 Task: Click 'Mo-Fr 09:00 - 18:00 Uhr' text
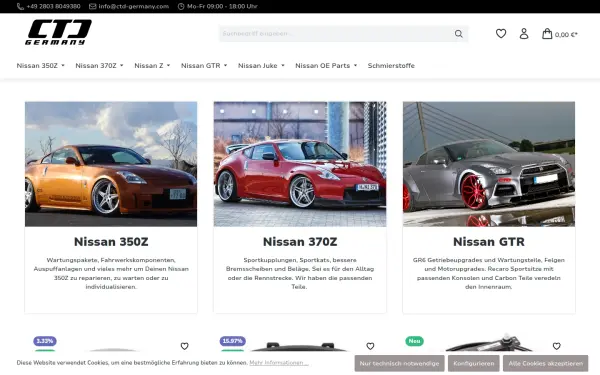click(222, 7)
